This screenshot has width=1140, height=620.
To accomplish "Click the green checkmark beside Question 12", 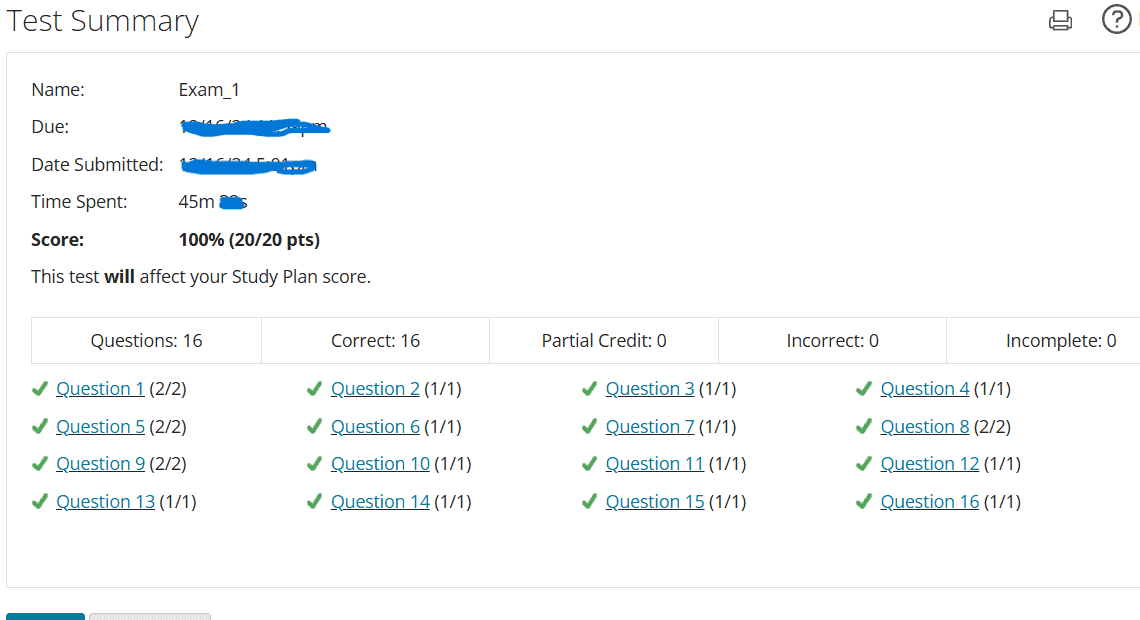I will click(x=863, y=463).
